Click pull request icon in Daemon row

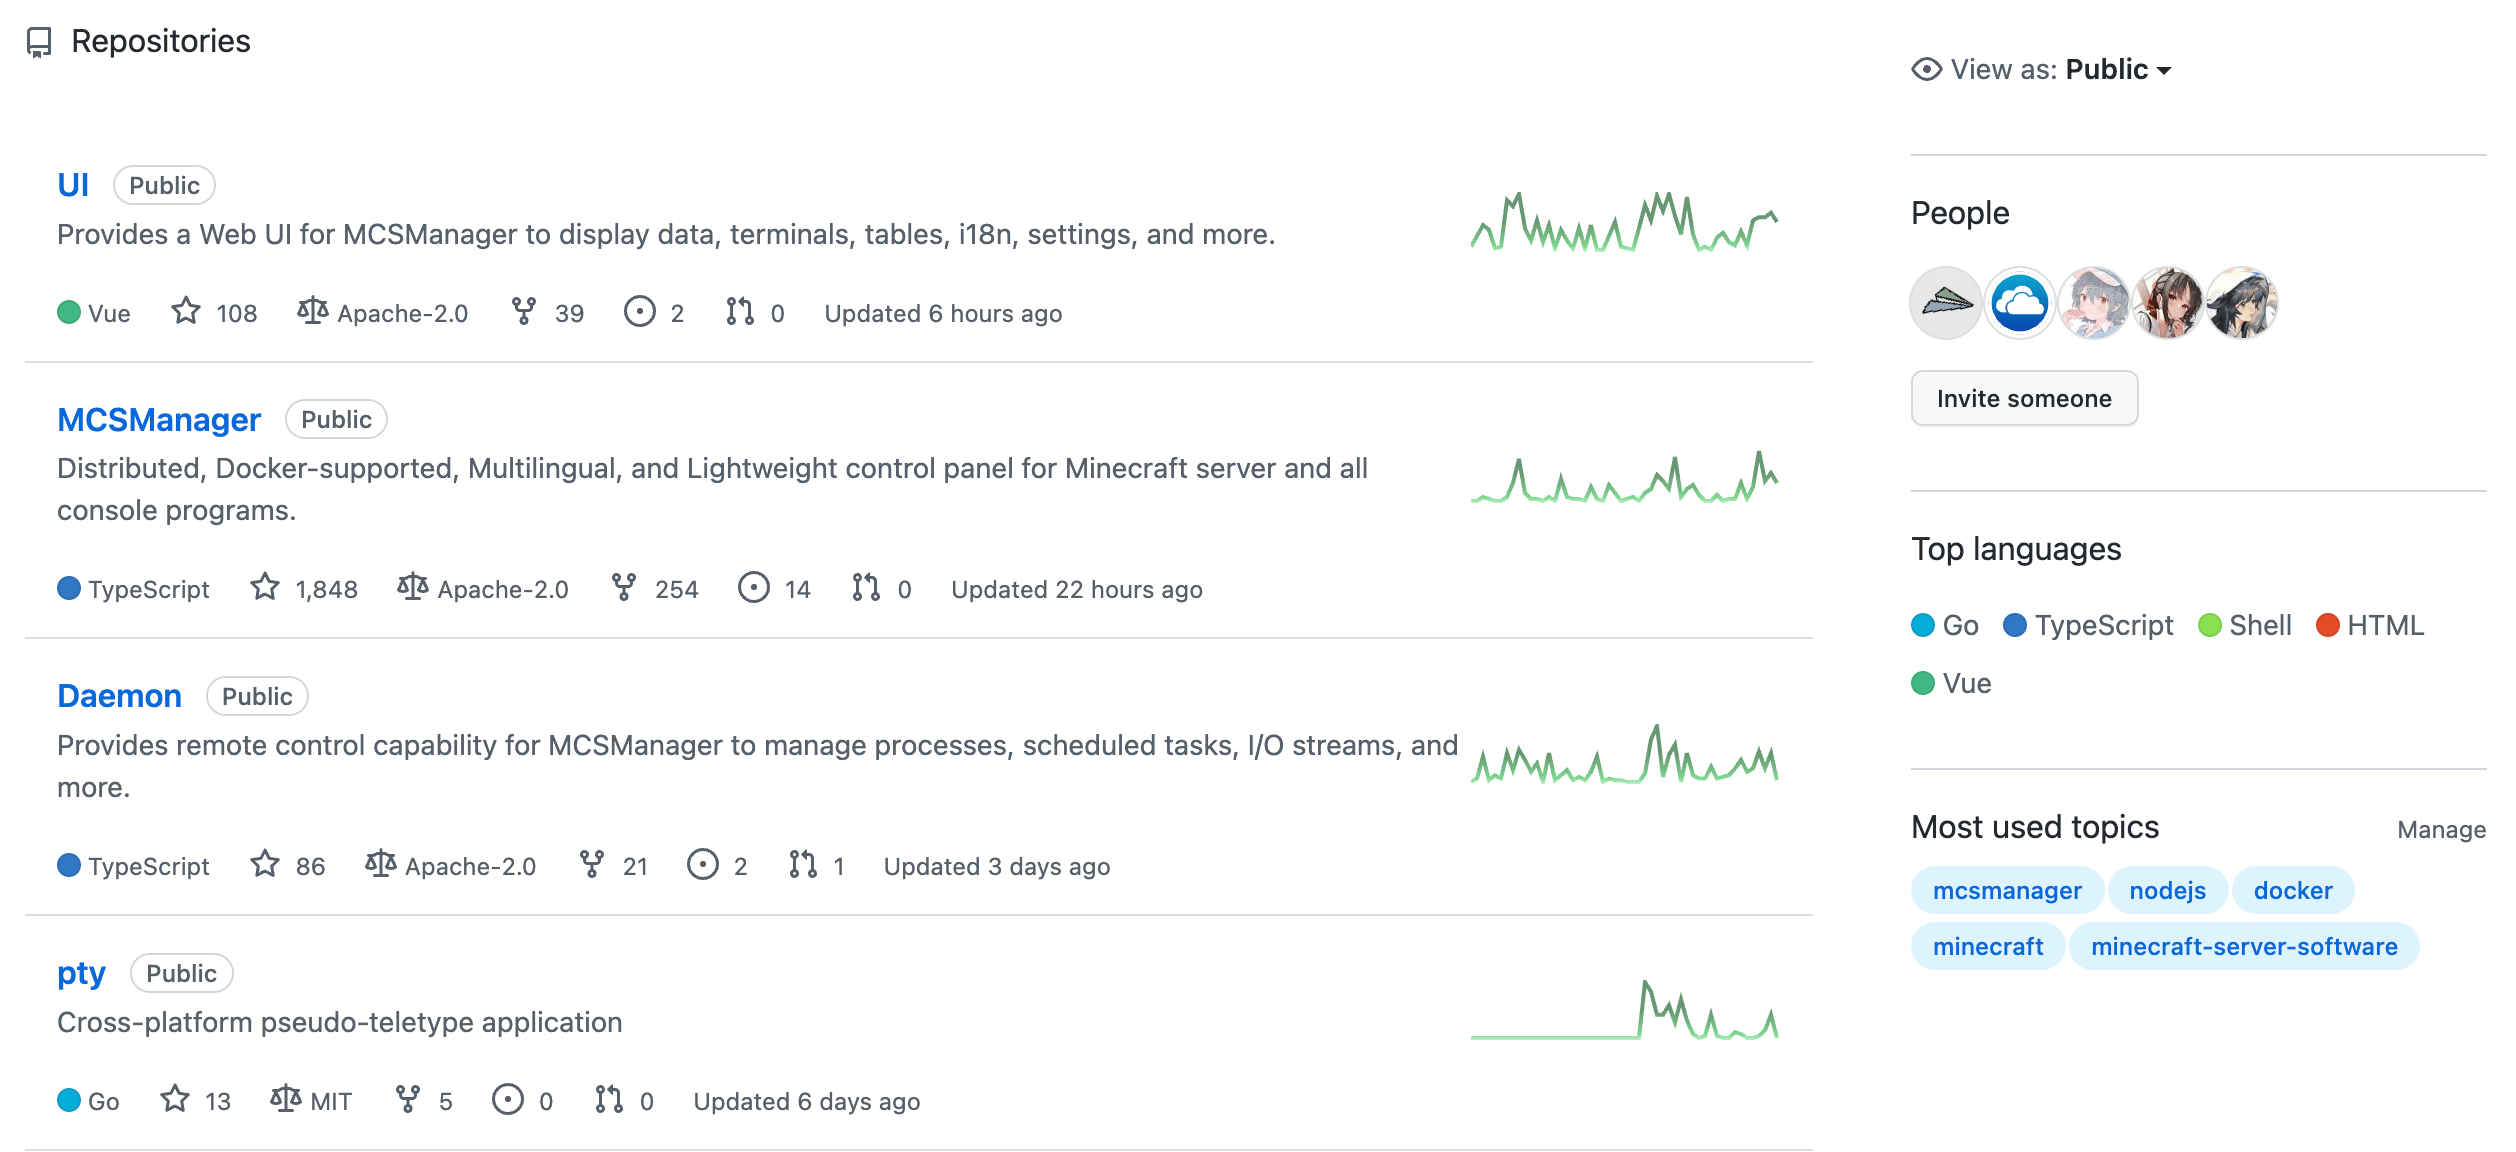(x=803, y=865)
